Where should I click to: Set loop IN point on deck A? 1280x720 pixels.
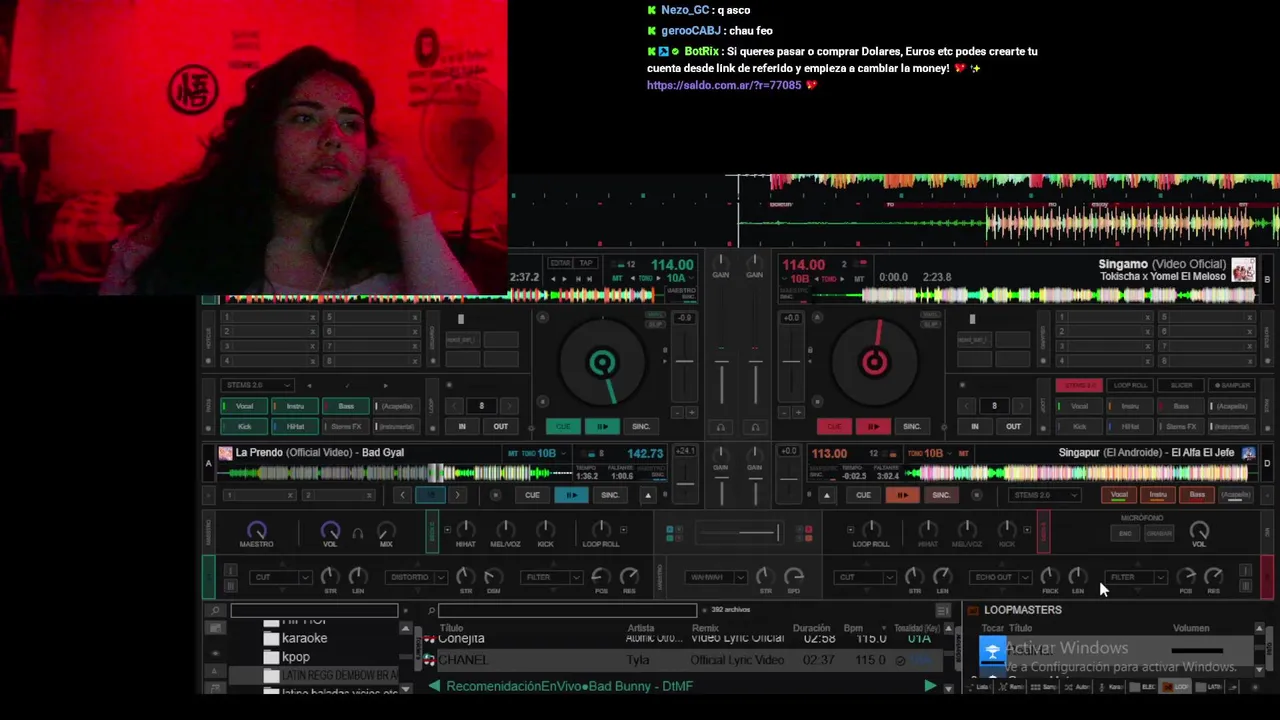462,426
